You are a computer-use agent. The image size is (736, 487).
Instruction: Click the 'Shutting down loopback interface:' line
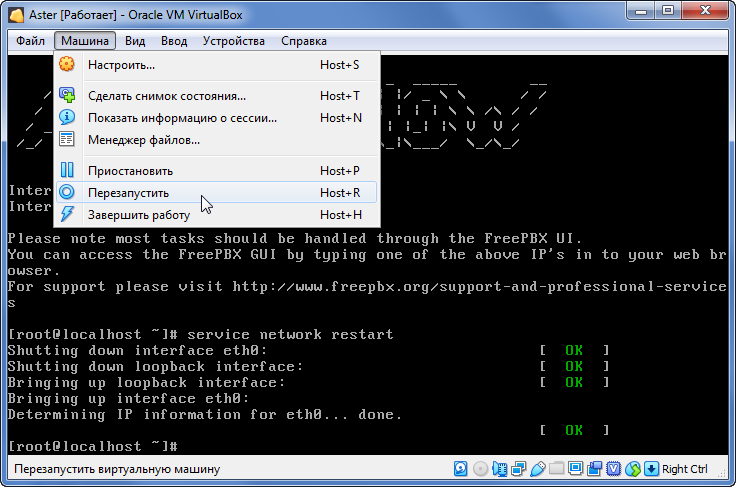[155, 366]
